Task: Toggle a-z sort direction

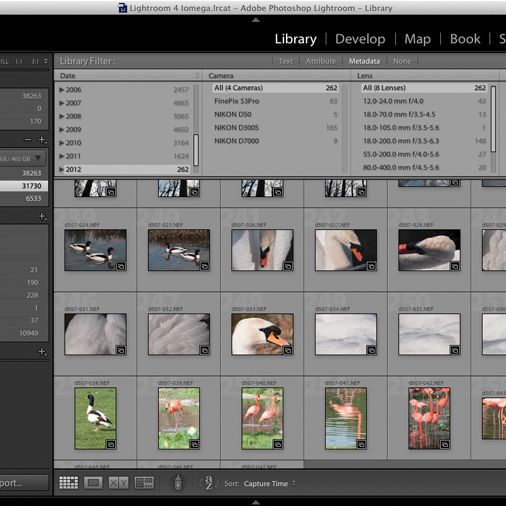Action: tap(209, 483)
